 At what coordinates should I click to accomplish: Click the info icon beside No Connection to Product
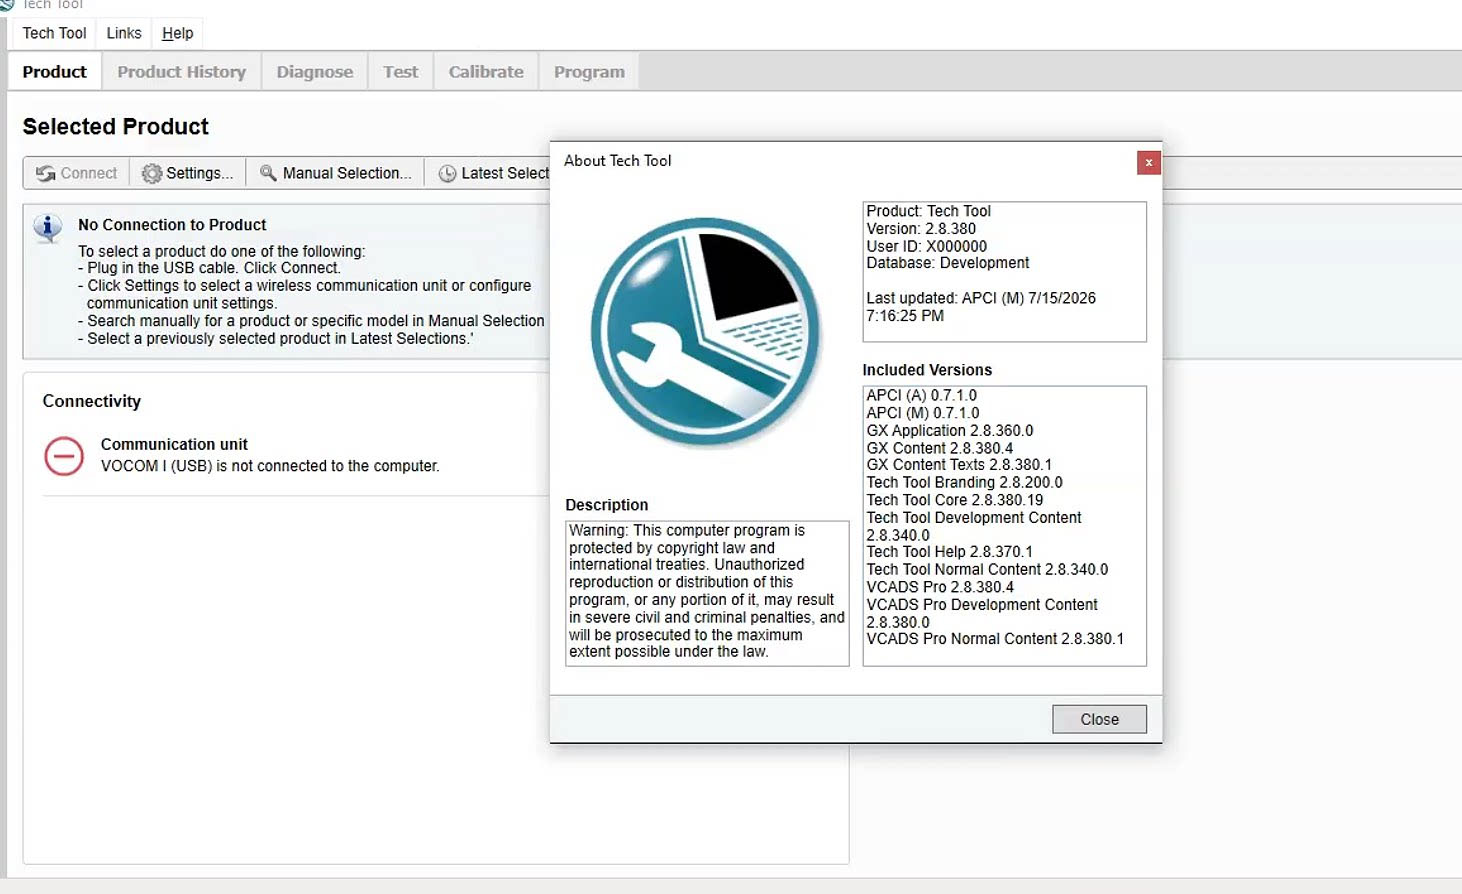pyautogui.click(x=47, y=228)
